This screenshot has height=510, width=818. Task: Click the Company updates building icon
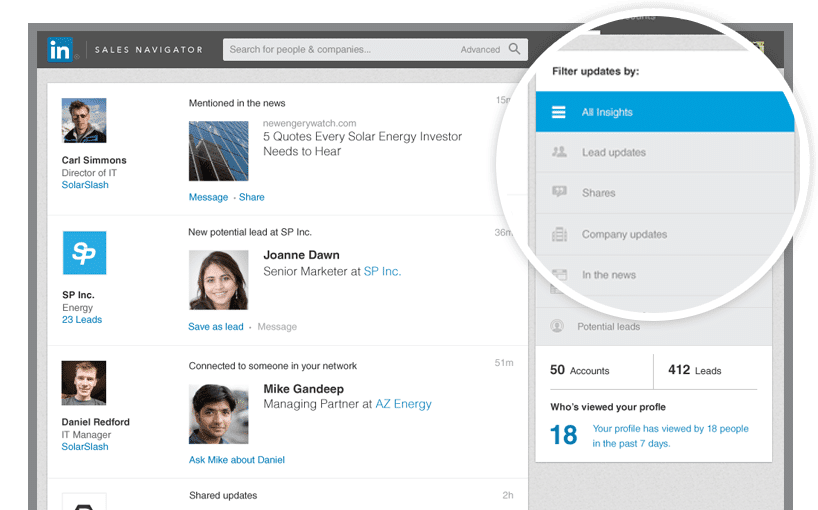[559, 234]
